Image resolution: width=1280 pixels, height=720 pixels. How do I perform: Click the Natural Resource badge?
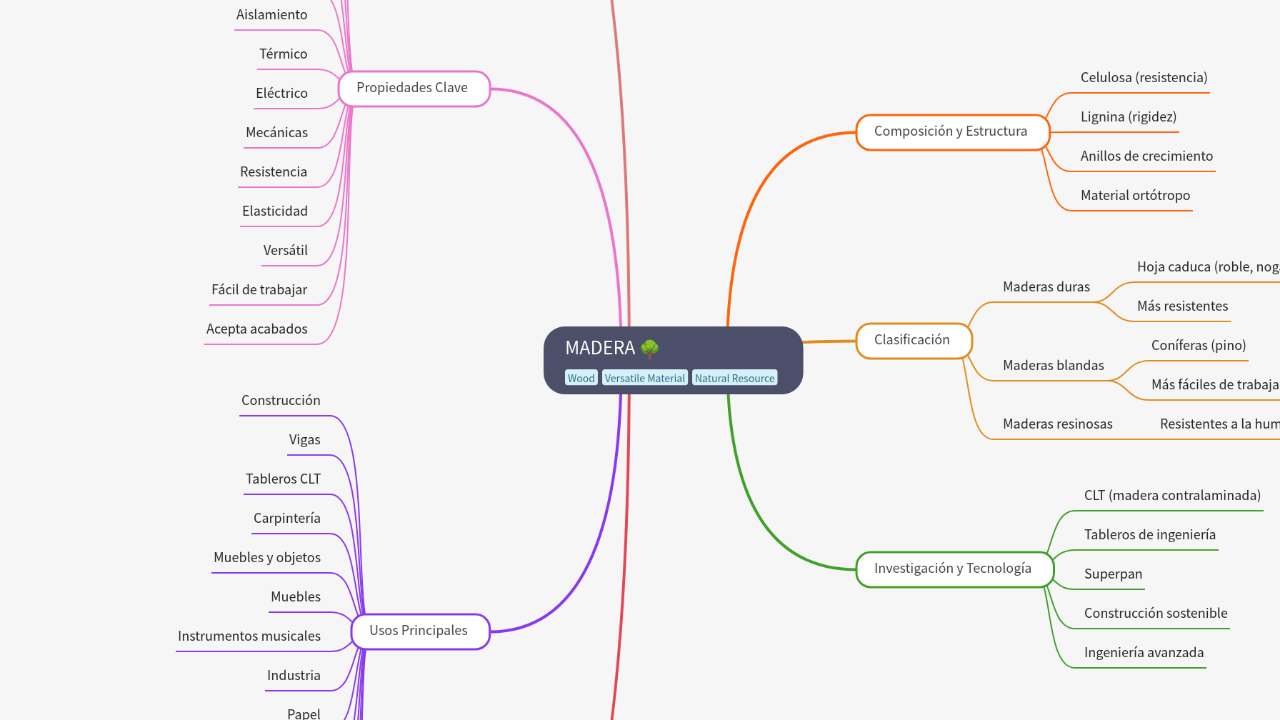click(734, 377)
